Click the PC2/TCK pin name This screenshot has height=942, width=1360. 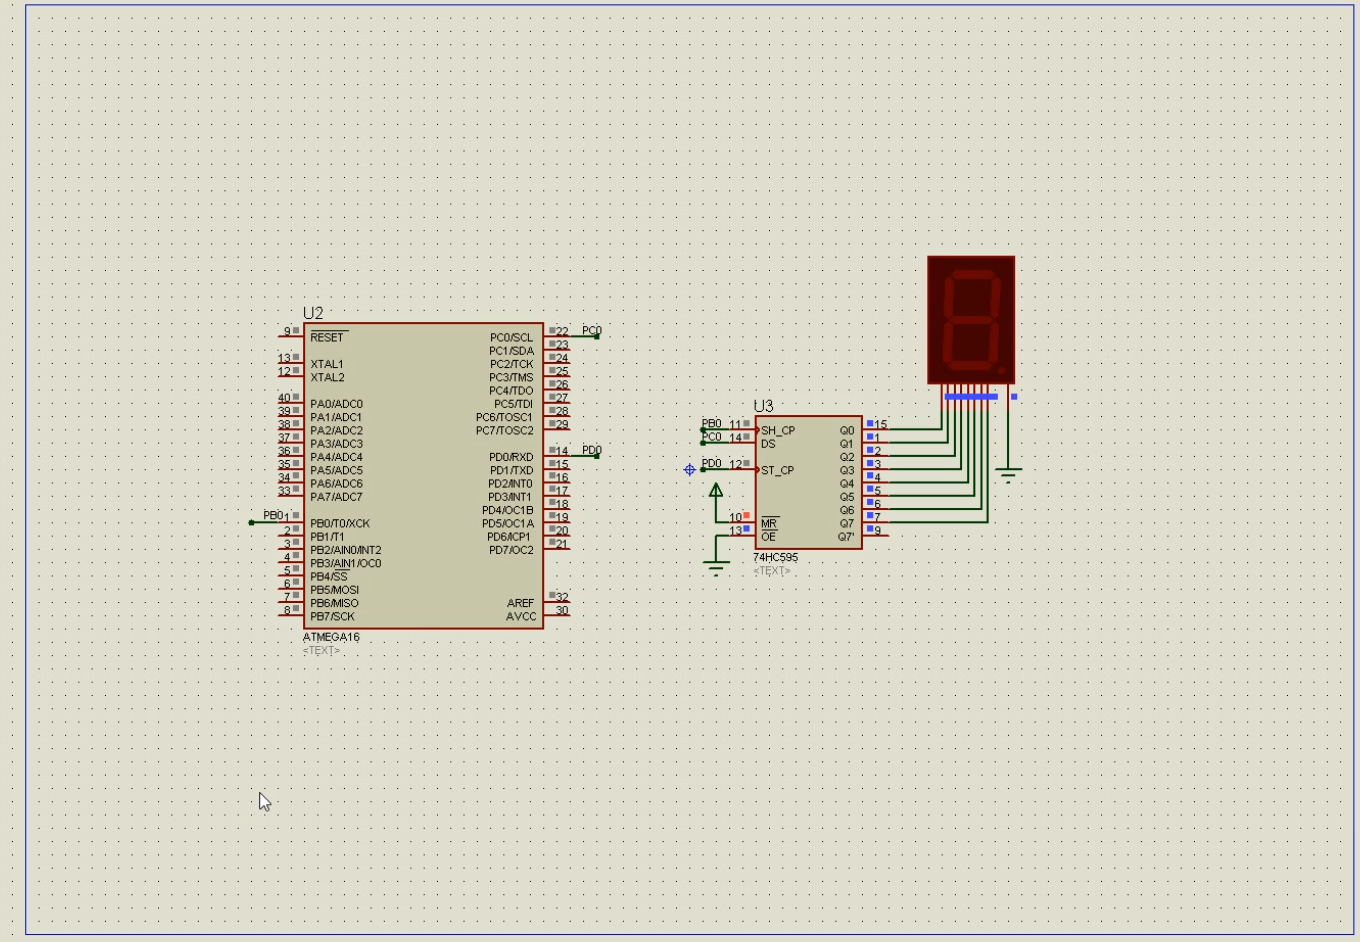click(x=511, y=364)
